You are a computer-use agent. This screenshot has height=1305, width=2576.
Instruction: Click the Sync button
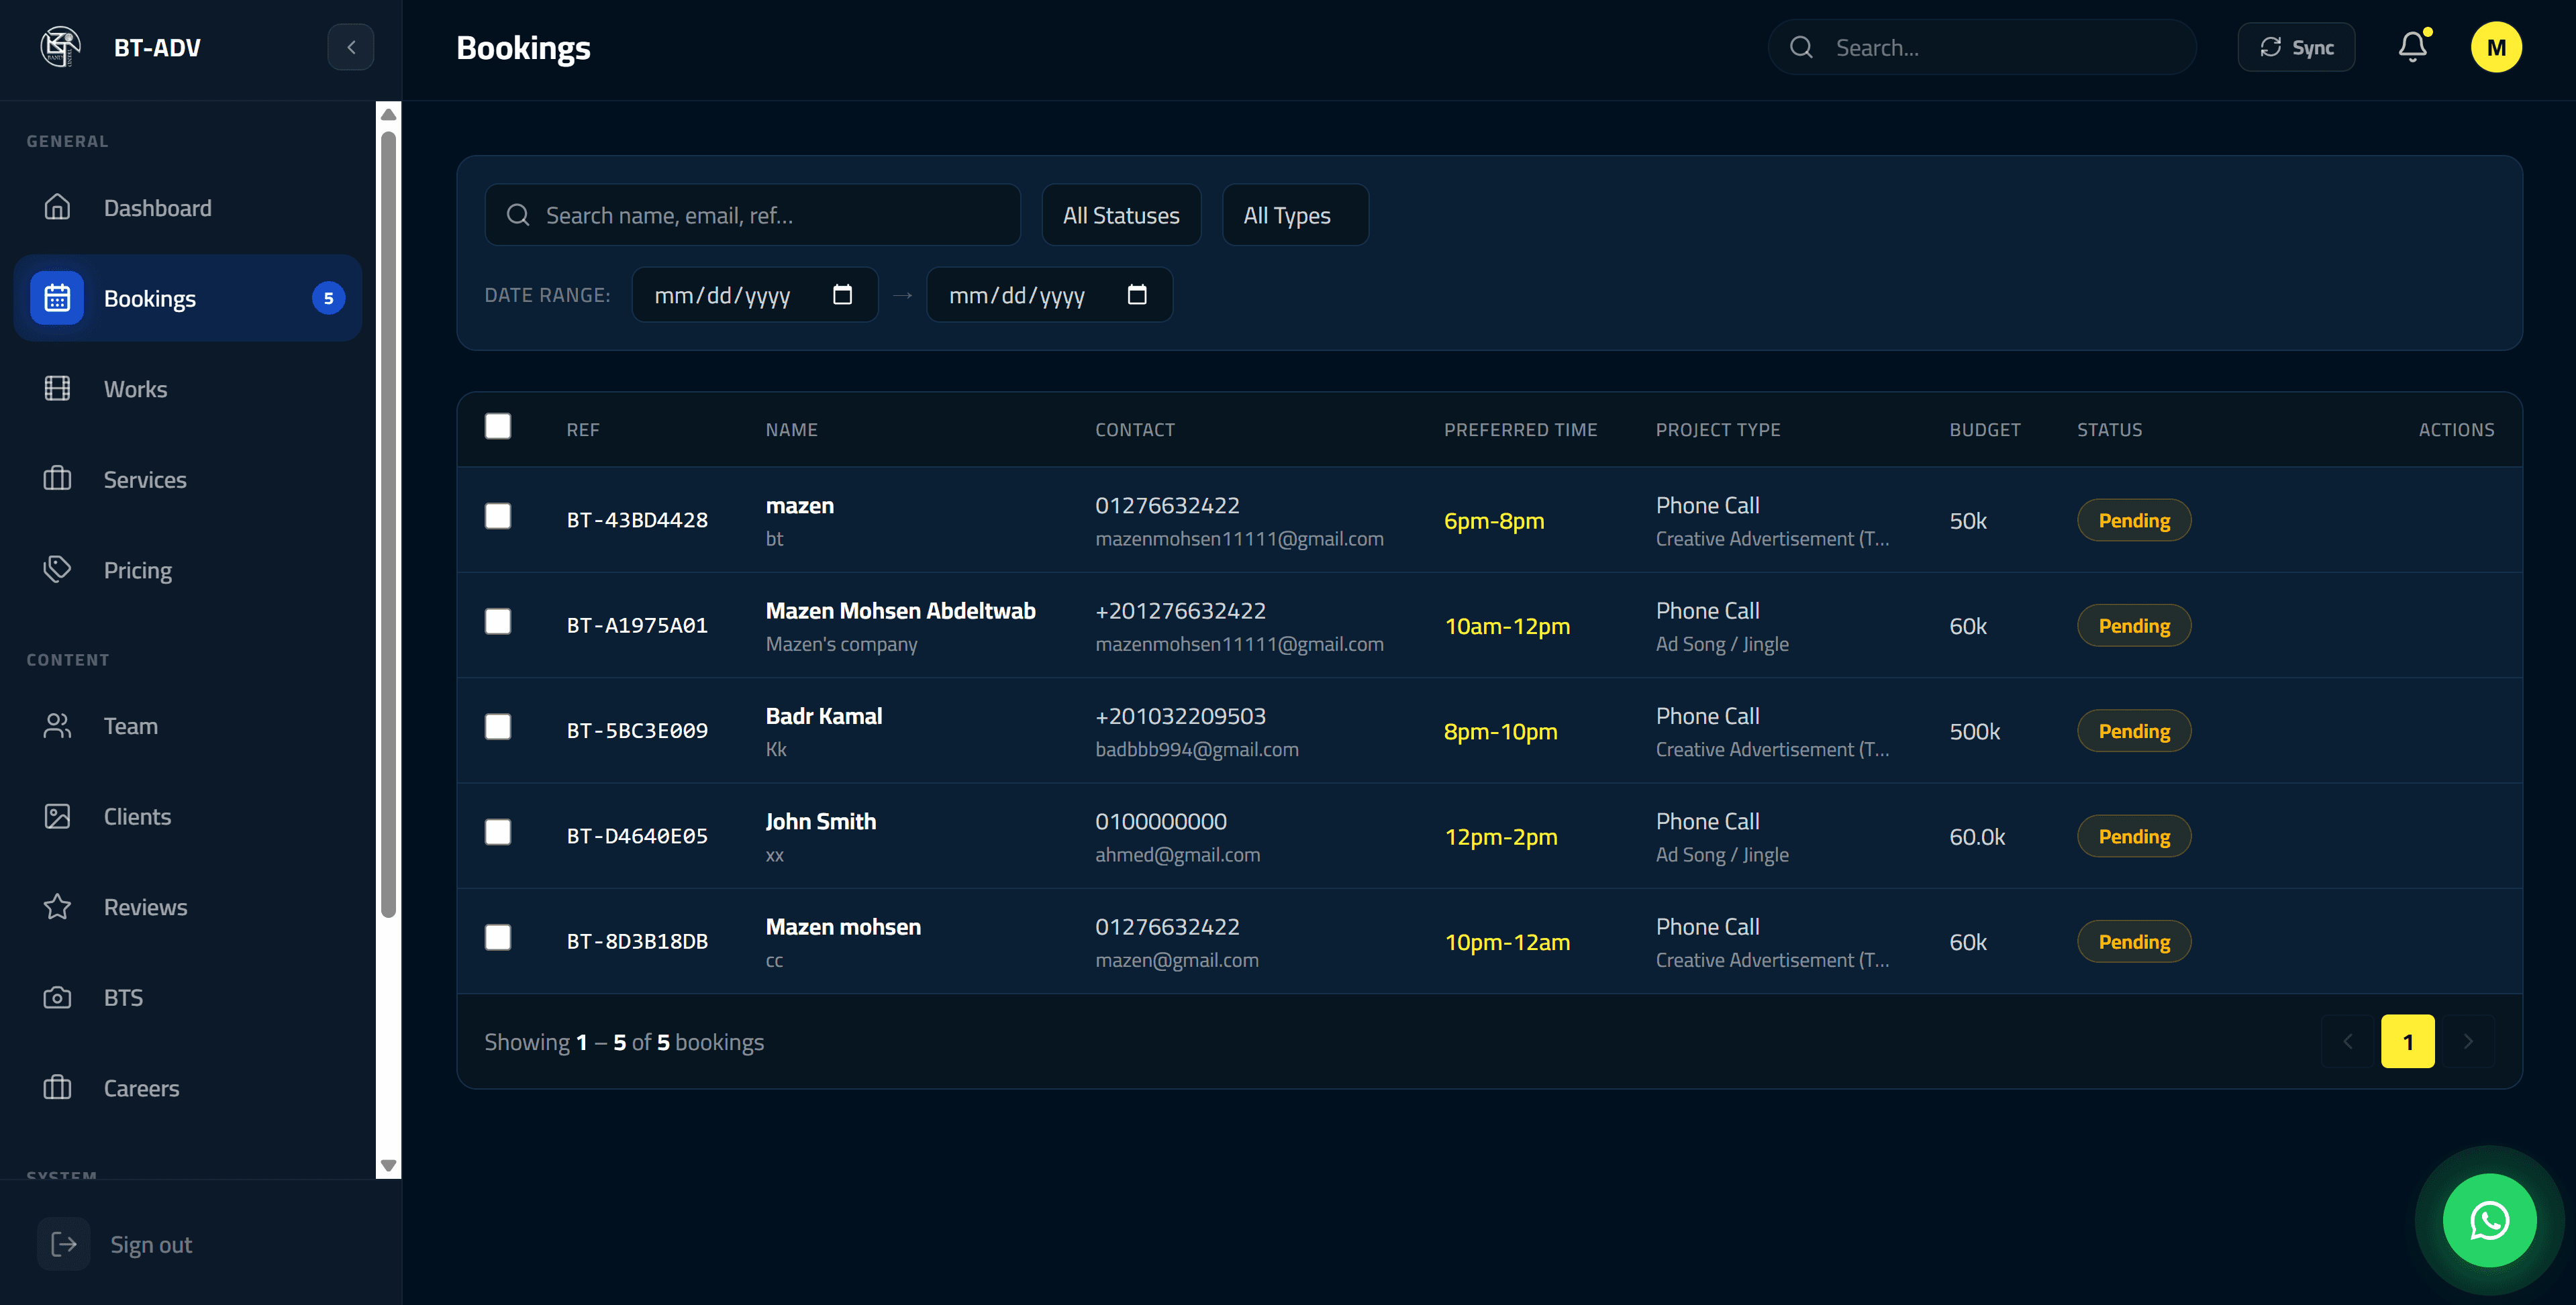tap(2296, 47)
